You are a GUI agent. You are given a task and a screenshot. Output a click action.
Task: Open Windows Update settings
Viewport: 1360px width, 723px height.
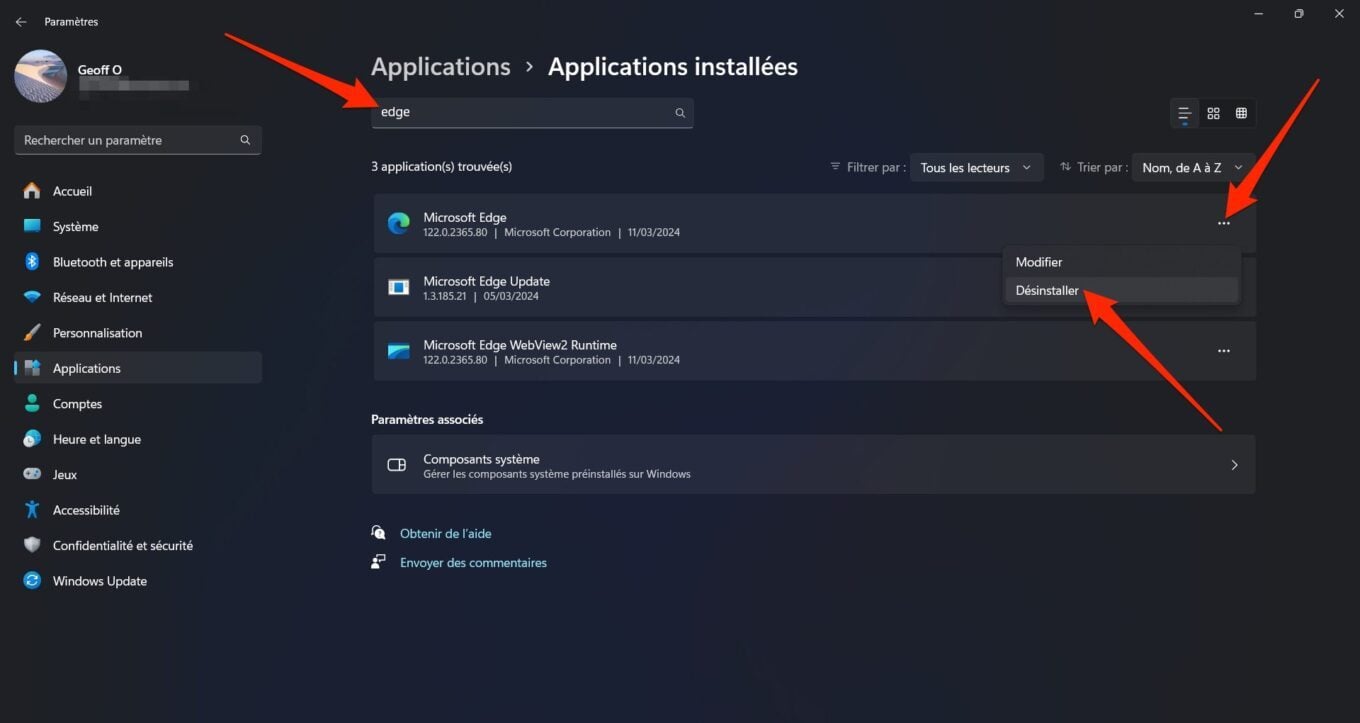[x=138, y=581]
